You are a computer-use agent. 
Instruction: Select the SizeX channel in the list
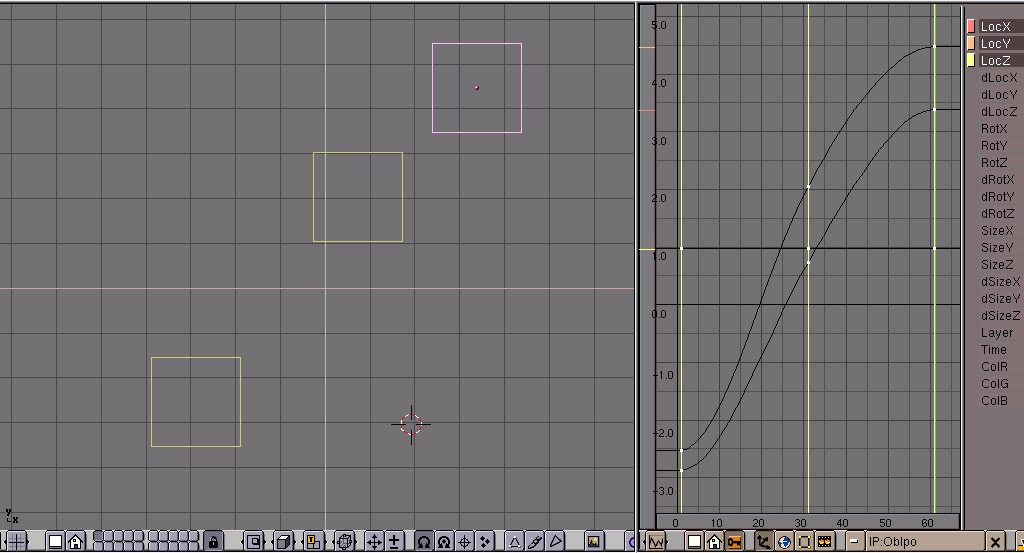(996, 231)
